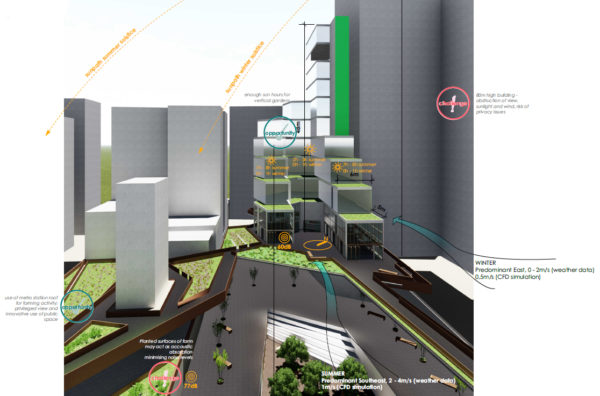This screenshot has height=396, width=600.
Task: Click the orange arrowhead ending the summer sunpath
Action: click(47, 133)
